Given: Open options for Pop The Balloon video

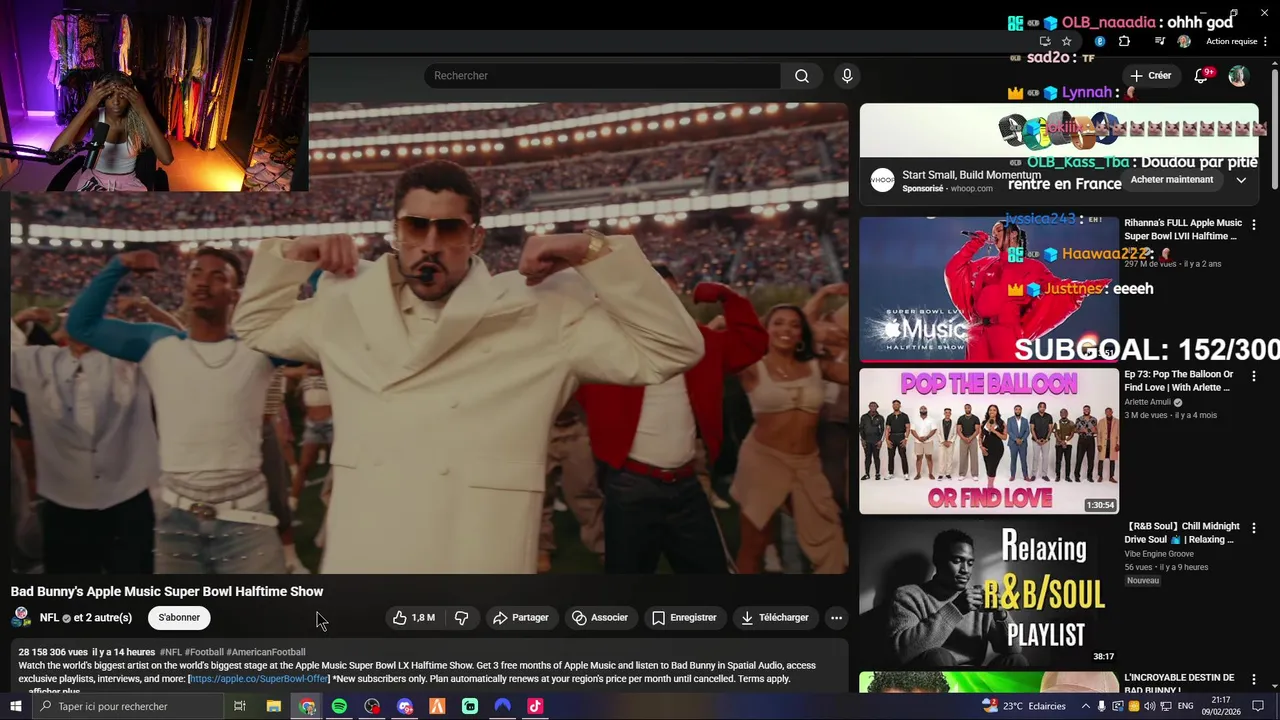Looking at the screenshot, I should 1253,376.
